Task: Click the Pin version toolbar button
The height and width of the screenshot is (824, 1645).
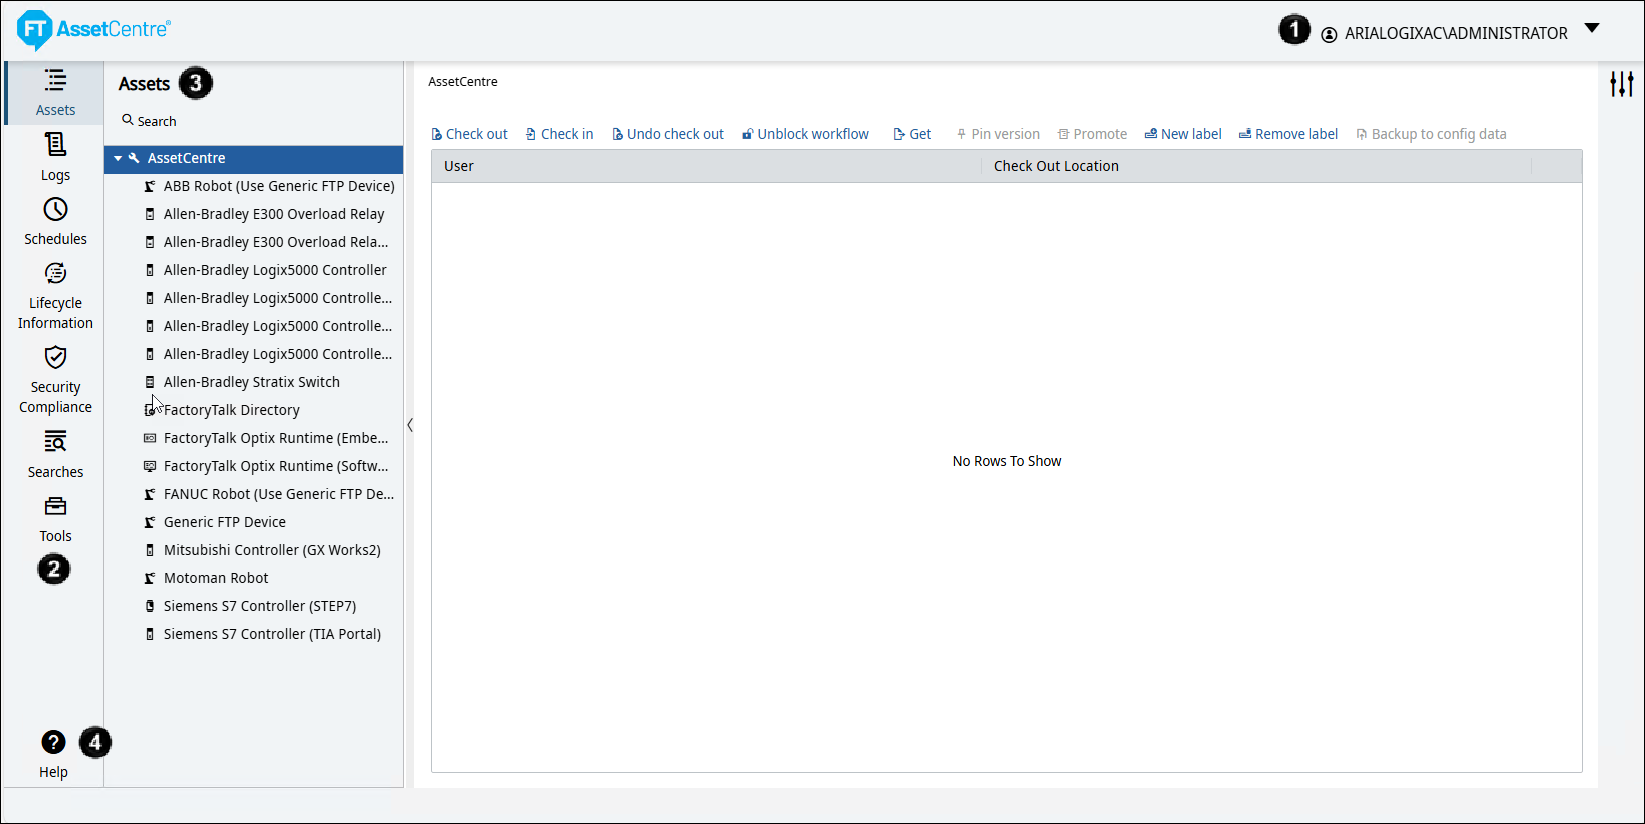Action: (x=998, y=134)
